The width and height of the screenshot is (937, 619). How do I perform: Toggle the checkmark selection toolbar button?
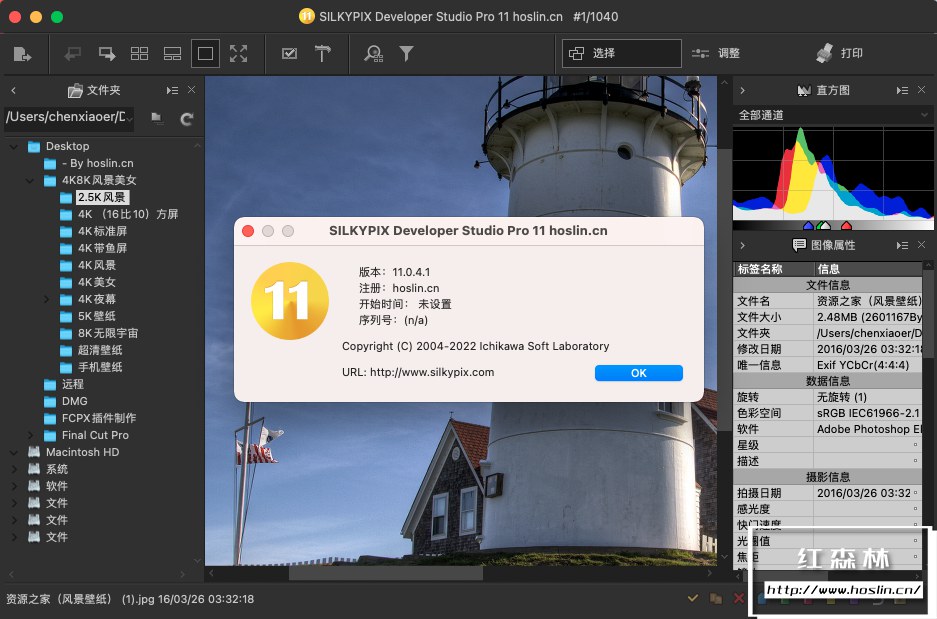[x=289, y=54]
